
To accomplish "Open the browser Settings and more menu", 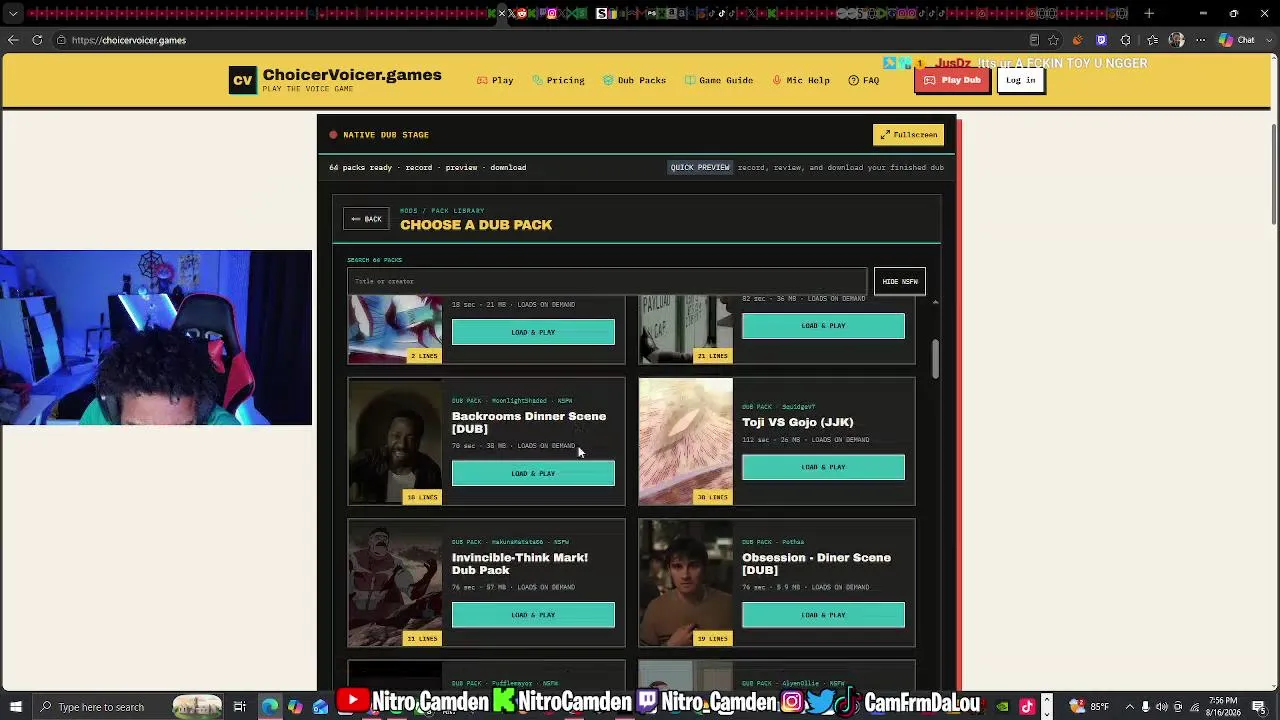I will (1201, 41).
